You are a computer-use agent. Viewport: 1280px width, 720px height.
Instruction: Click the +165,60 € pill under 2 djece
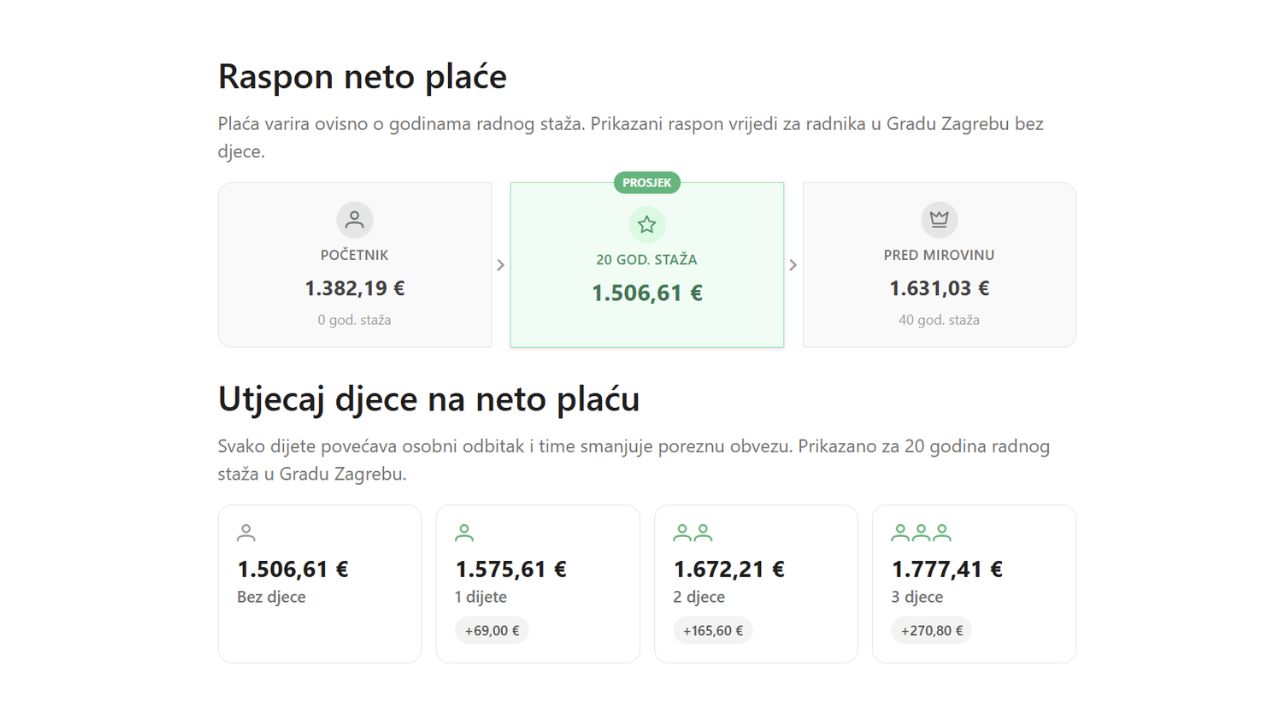(712, 630)
